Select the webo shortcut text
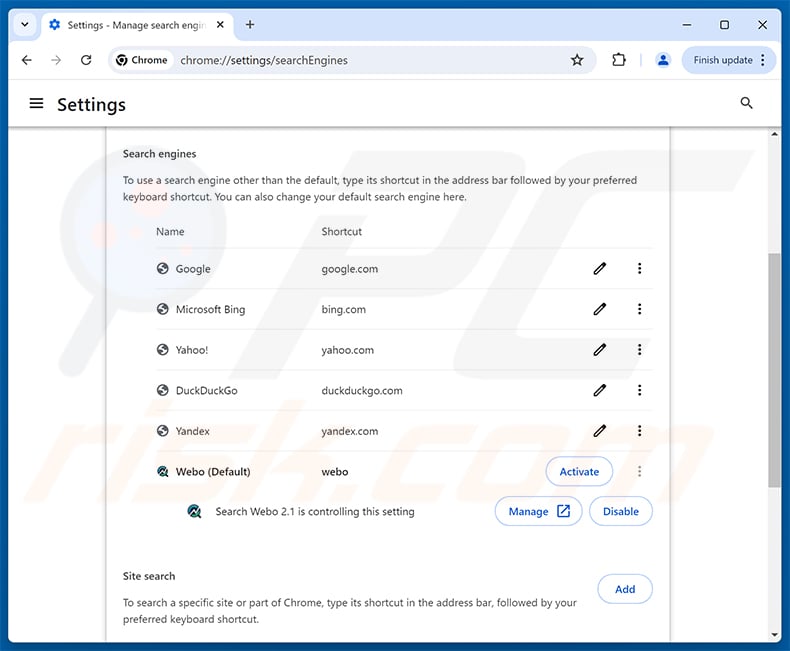790x651 pixels. pyautogui.click(x=335, y=472)
